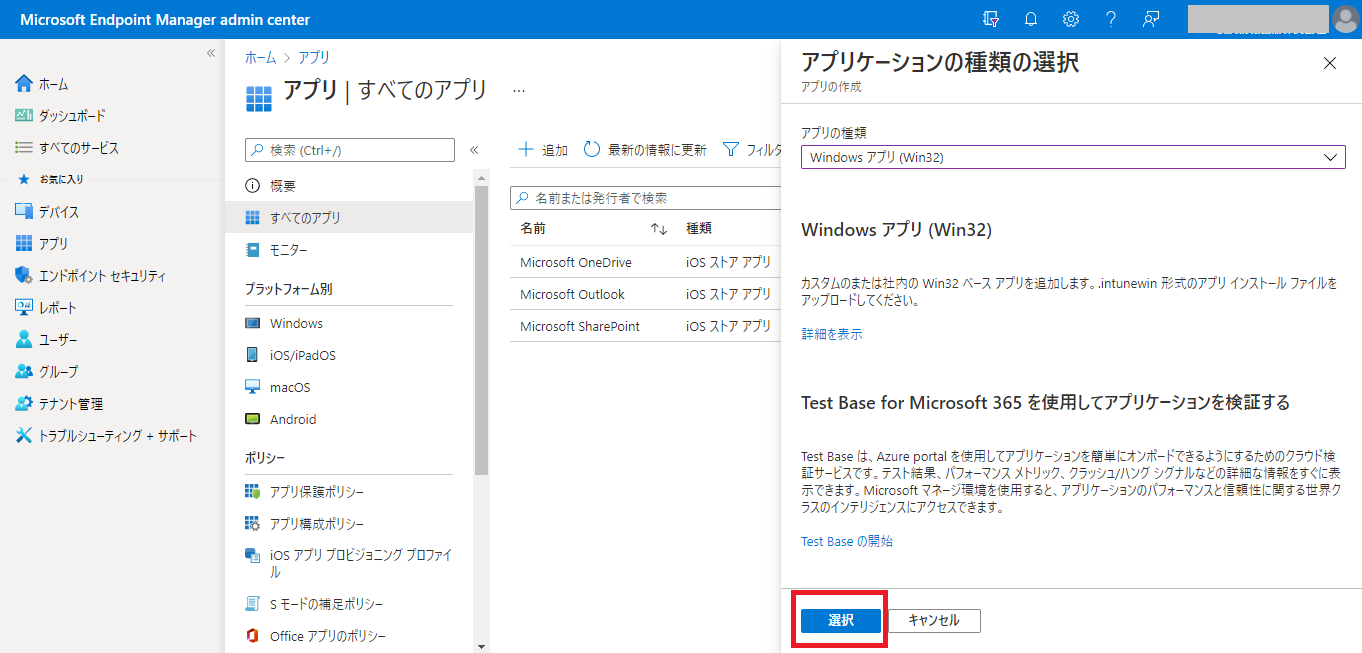Collapse the apps resource menu panel
The image size is (1362, 653).
pyautogui.click(x=474, y=150)
